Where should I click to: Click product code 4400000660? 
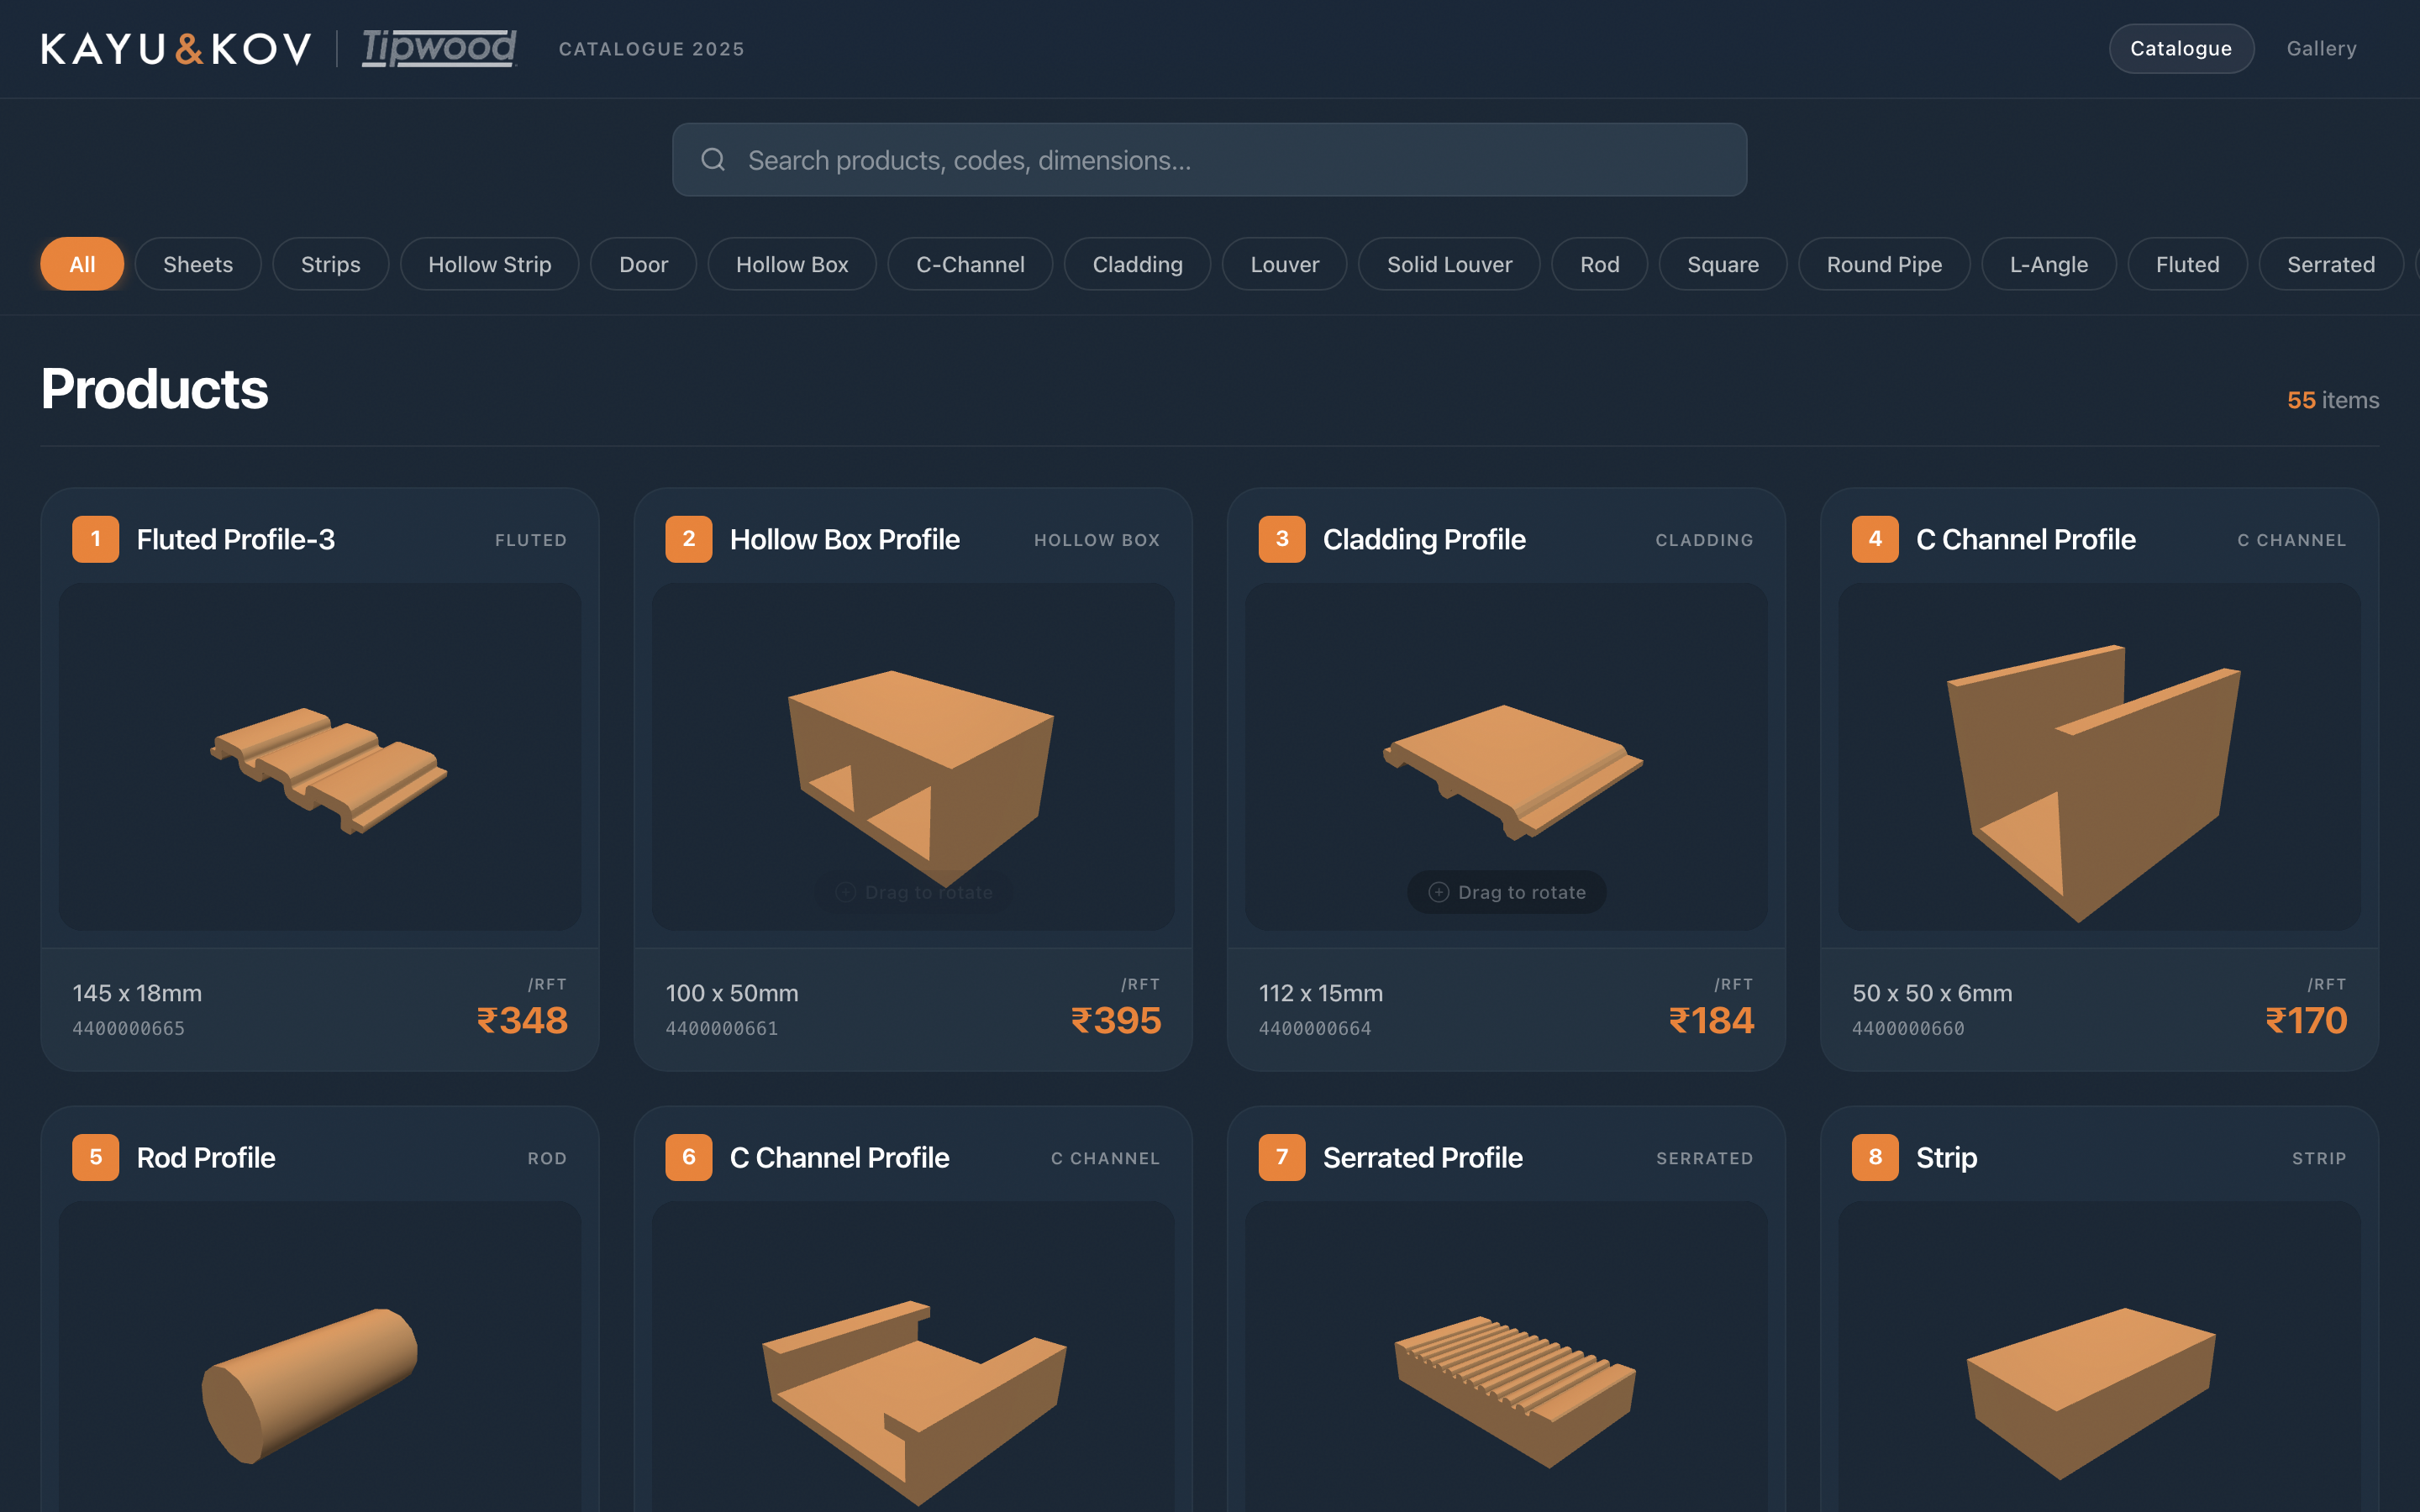point(1908,1028)
